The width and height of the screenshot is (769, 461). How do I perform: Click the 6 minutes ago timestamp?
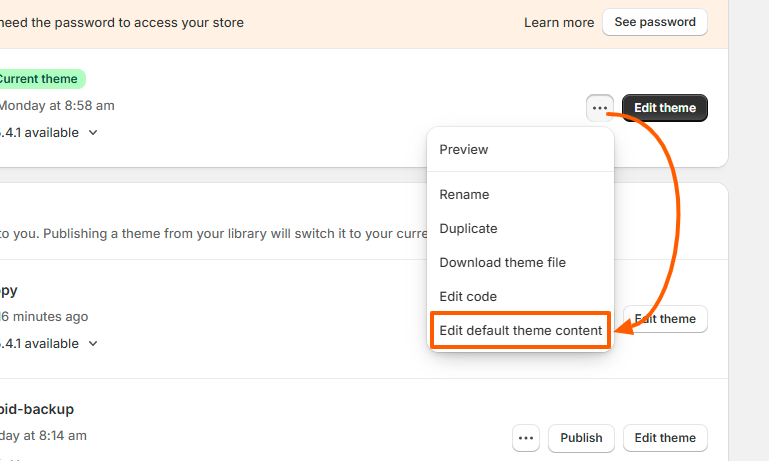point(44,316)
